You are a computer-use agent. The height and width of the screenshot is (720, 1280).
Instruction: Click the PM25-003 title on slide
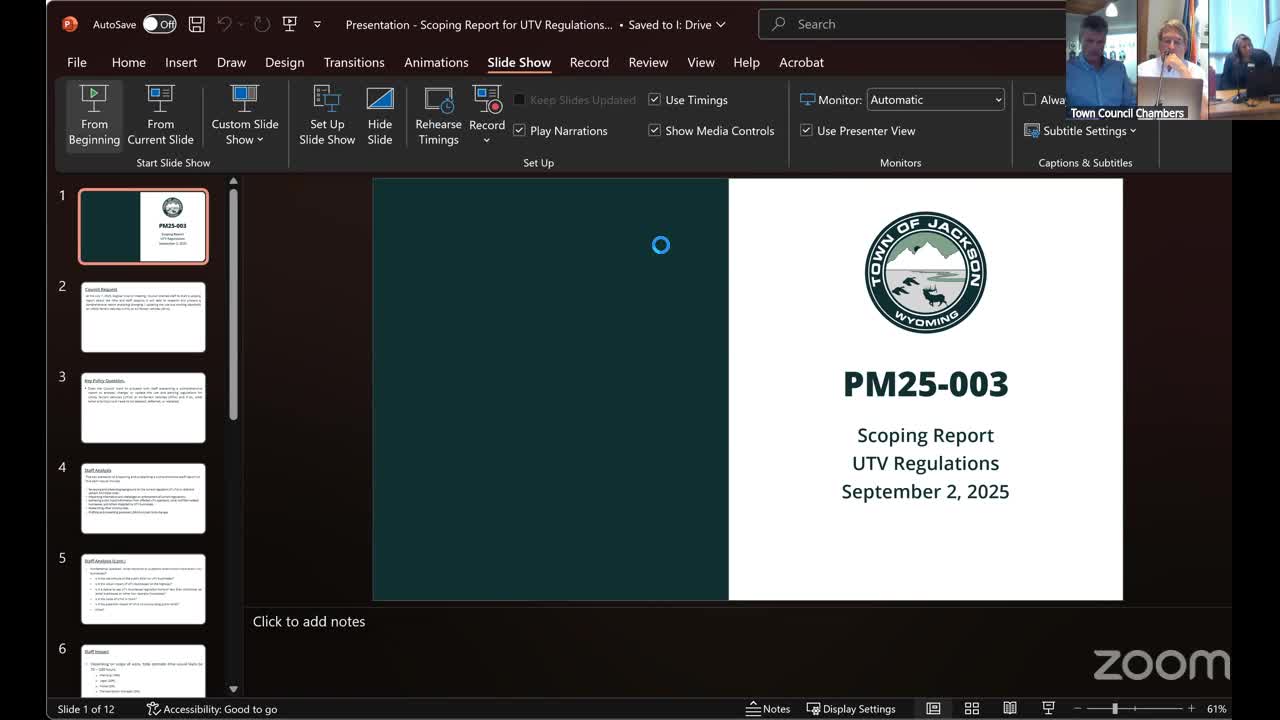(925, 384)
